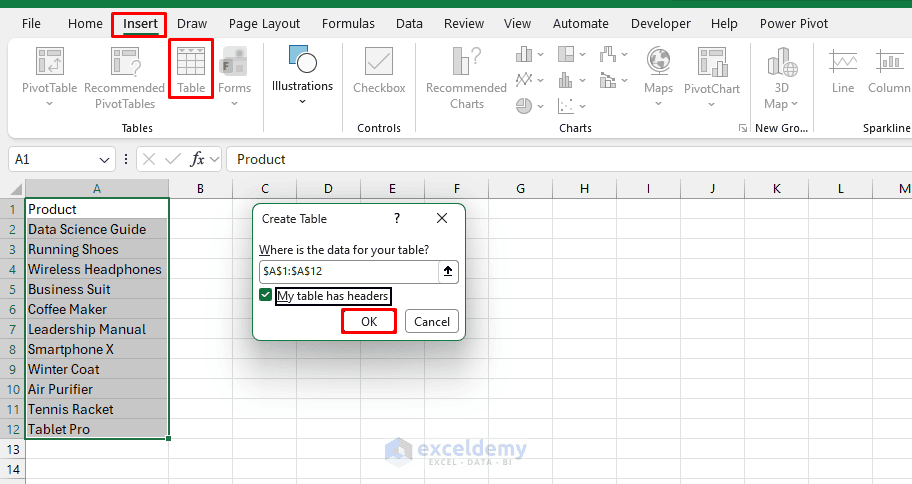The height and width of the screenshot is (484, 912).
Task: Select cell Smartphone X
Action: 97,350
